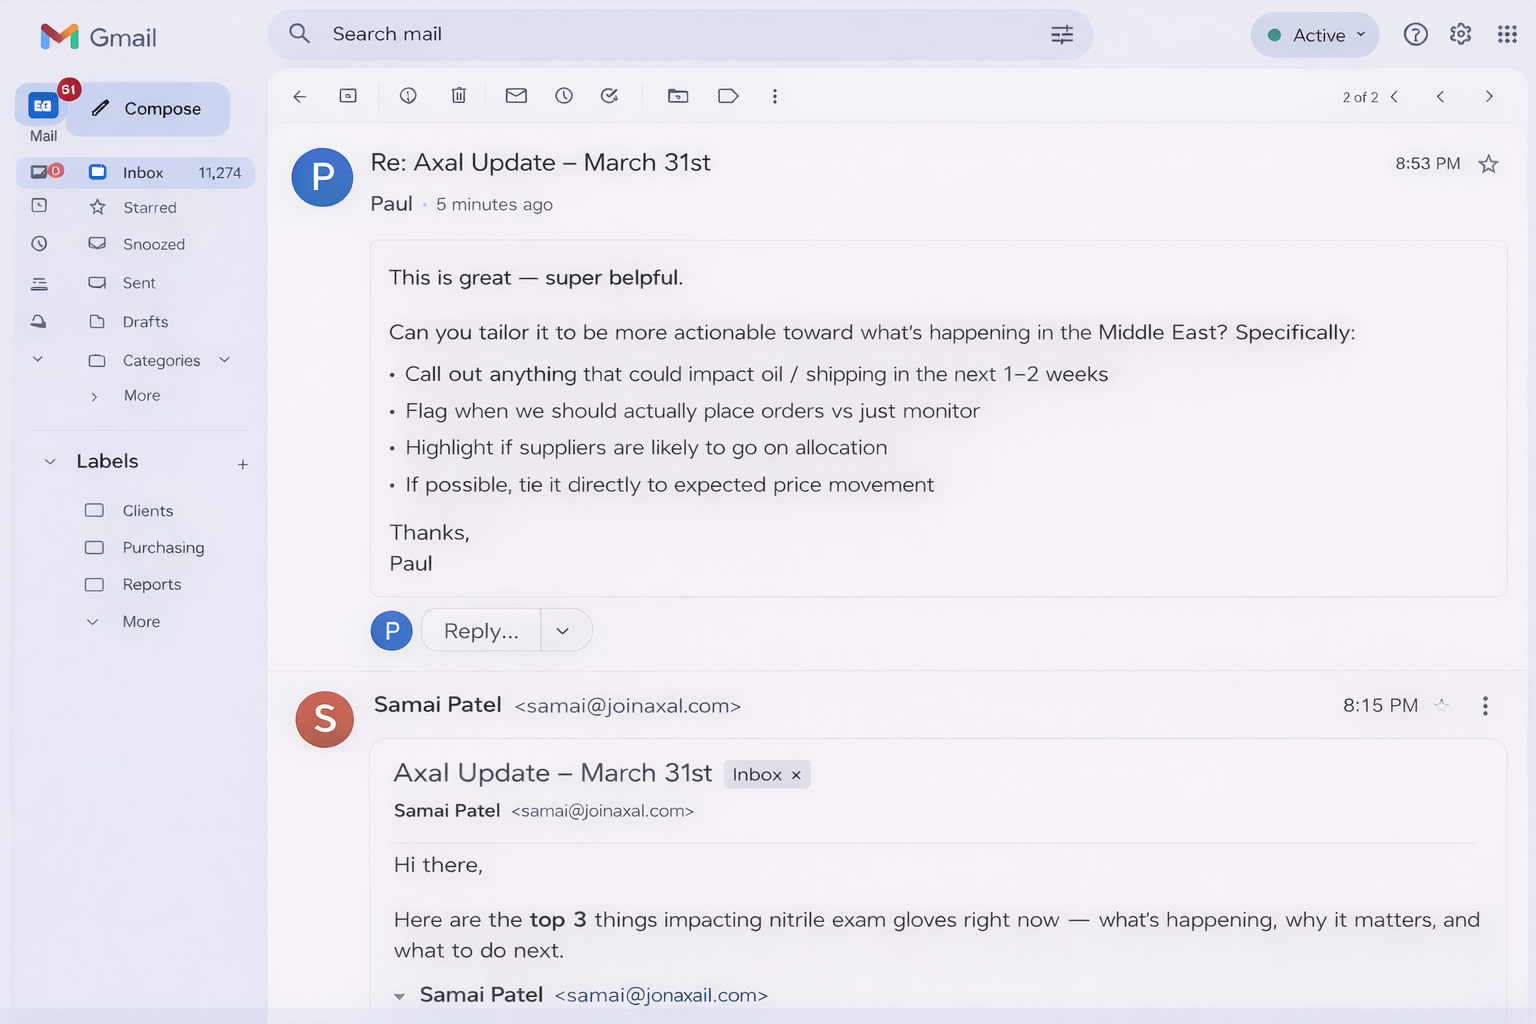The width and height of the screenshot is (1536, 1024).
Task: Open the Google apps grid
Action: click(1508, 34)
